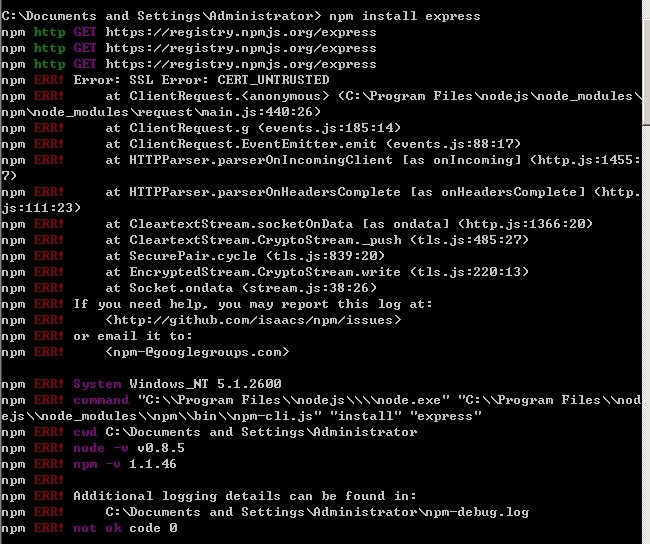Click the first registry.npmjs.org/express URL
This screenshot has width=650, height=544.
pos(241,32)
